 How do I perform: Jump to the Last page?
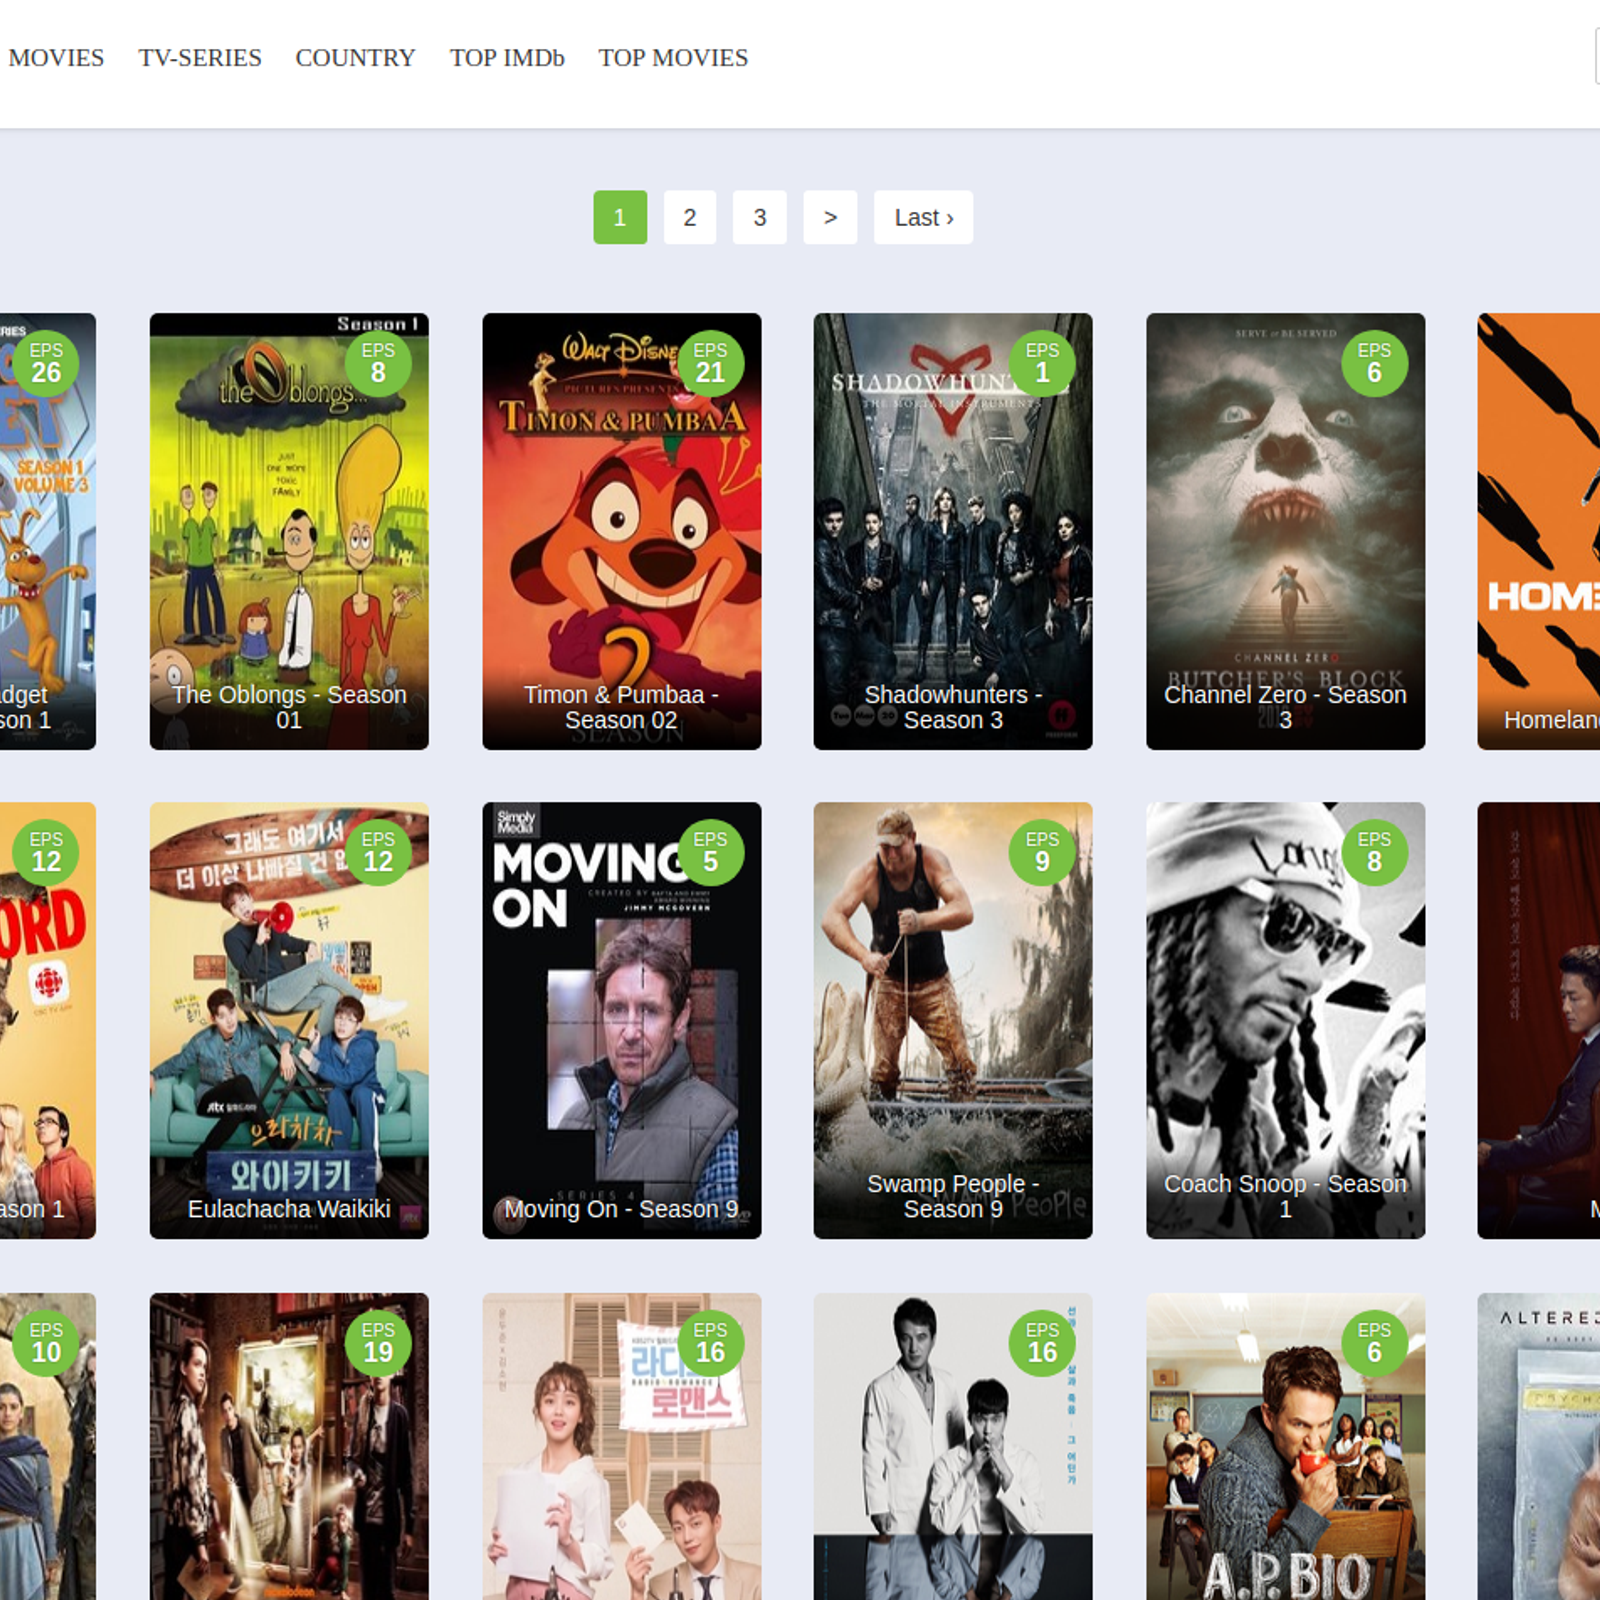[923, 217]
